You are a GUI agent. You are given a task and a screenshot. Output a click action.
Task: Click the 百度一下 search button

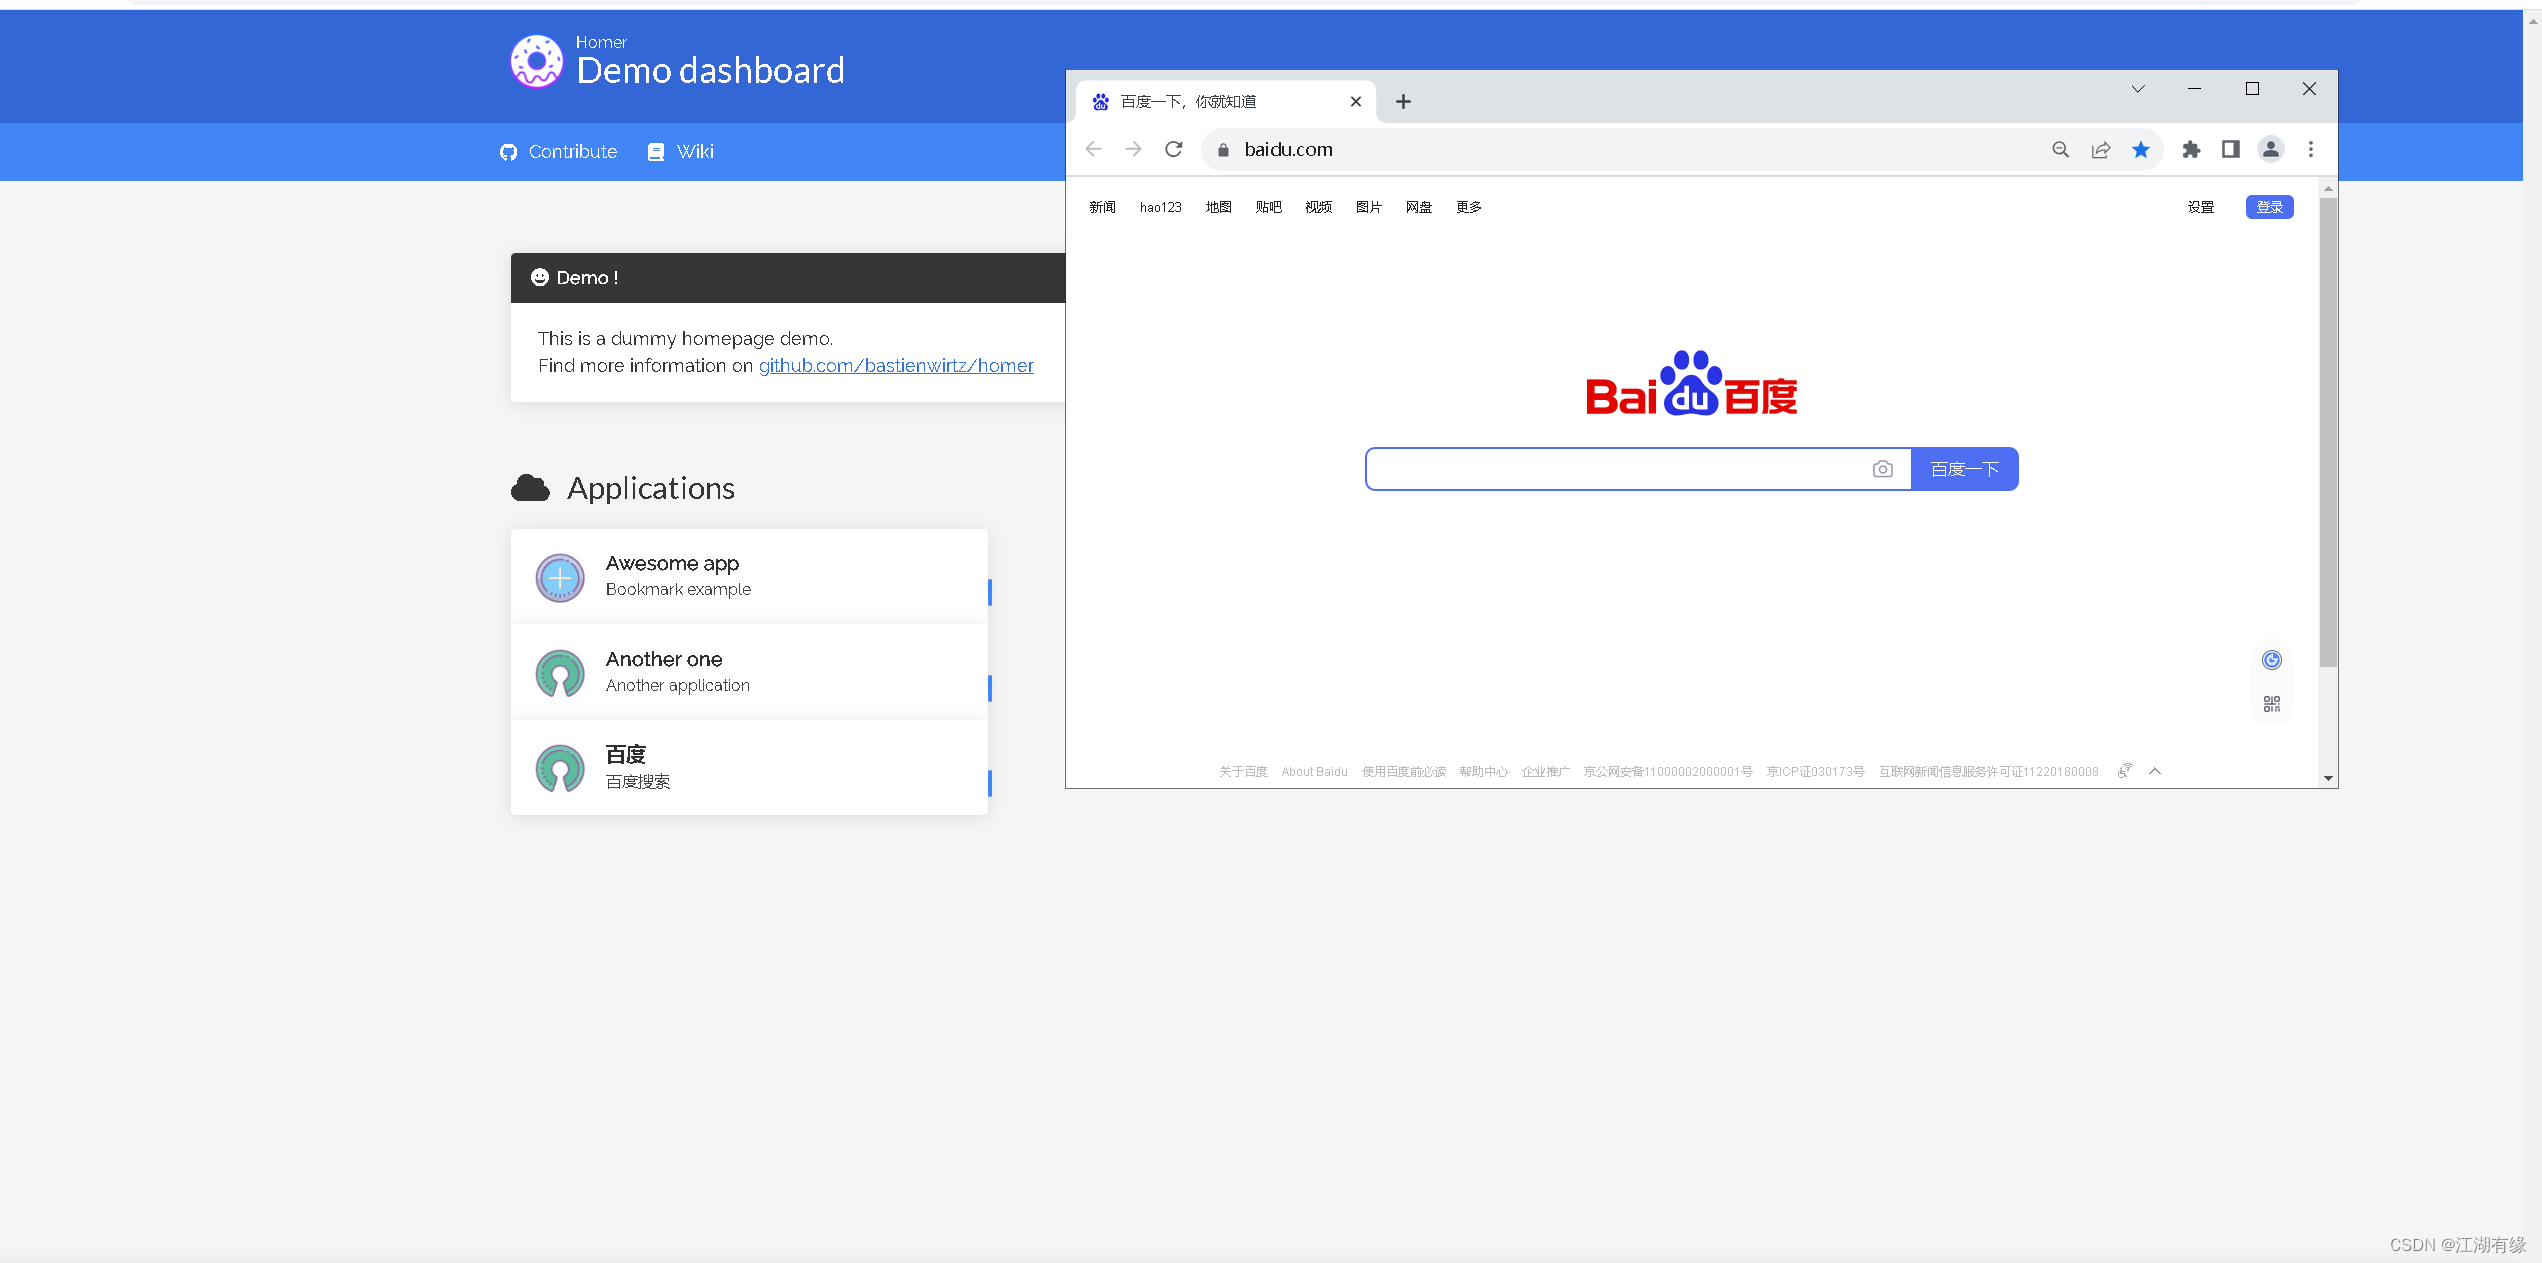[1964, 469]
